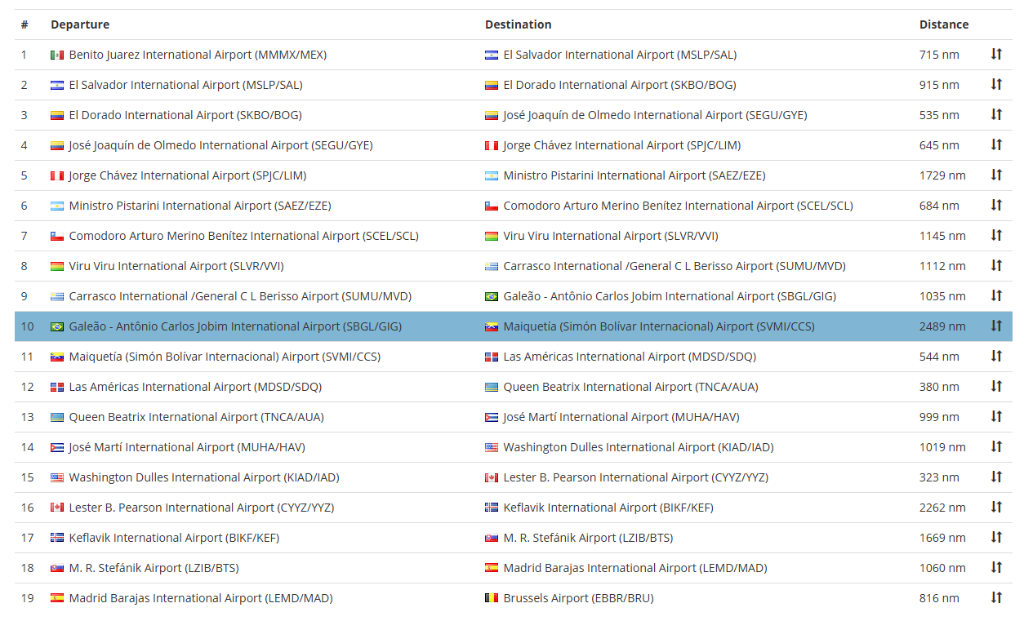This screenshot has width=1024, height=621.
Task: Click the reorder arrows for the 2262 nm leg
Action: [996, 507]
